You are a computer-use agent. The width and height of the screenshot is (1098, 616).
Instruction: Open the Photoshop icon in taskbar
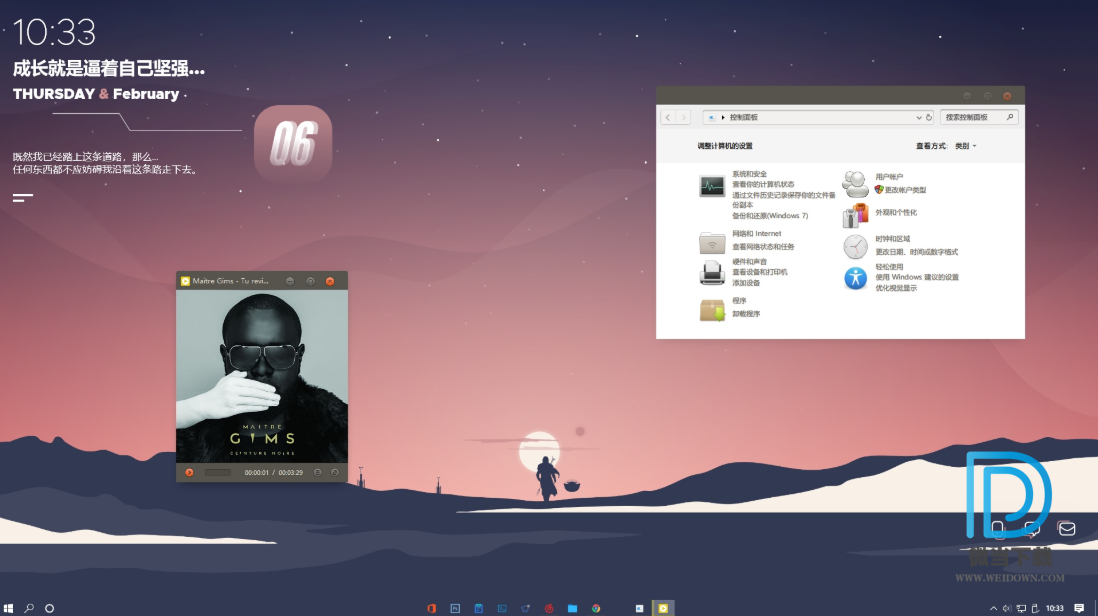[x=455, y=608]
